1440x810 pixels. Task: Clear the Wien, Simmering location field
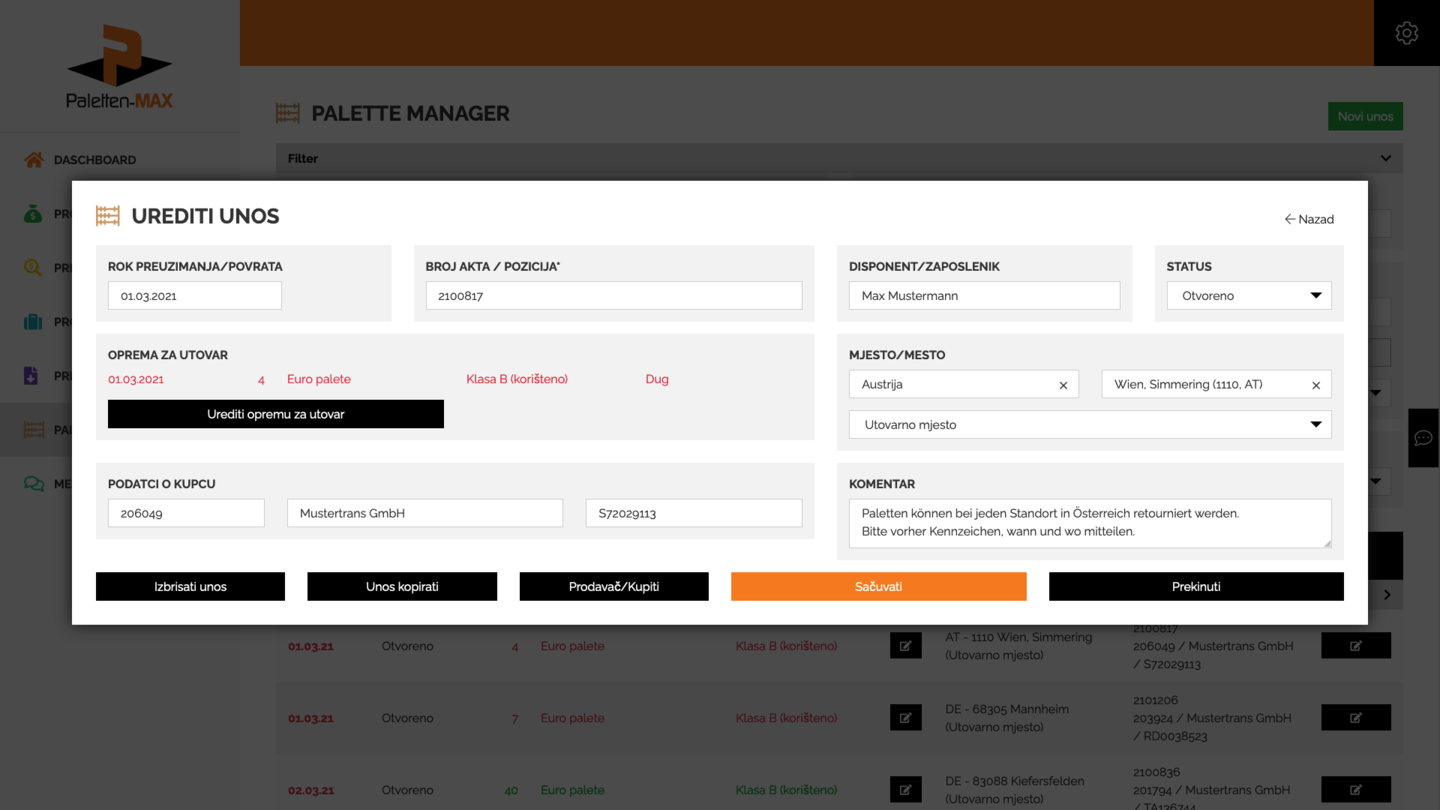(x=1316, y=385)
